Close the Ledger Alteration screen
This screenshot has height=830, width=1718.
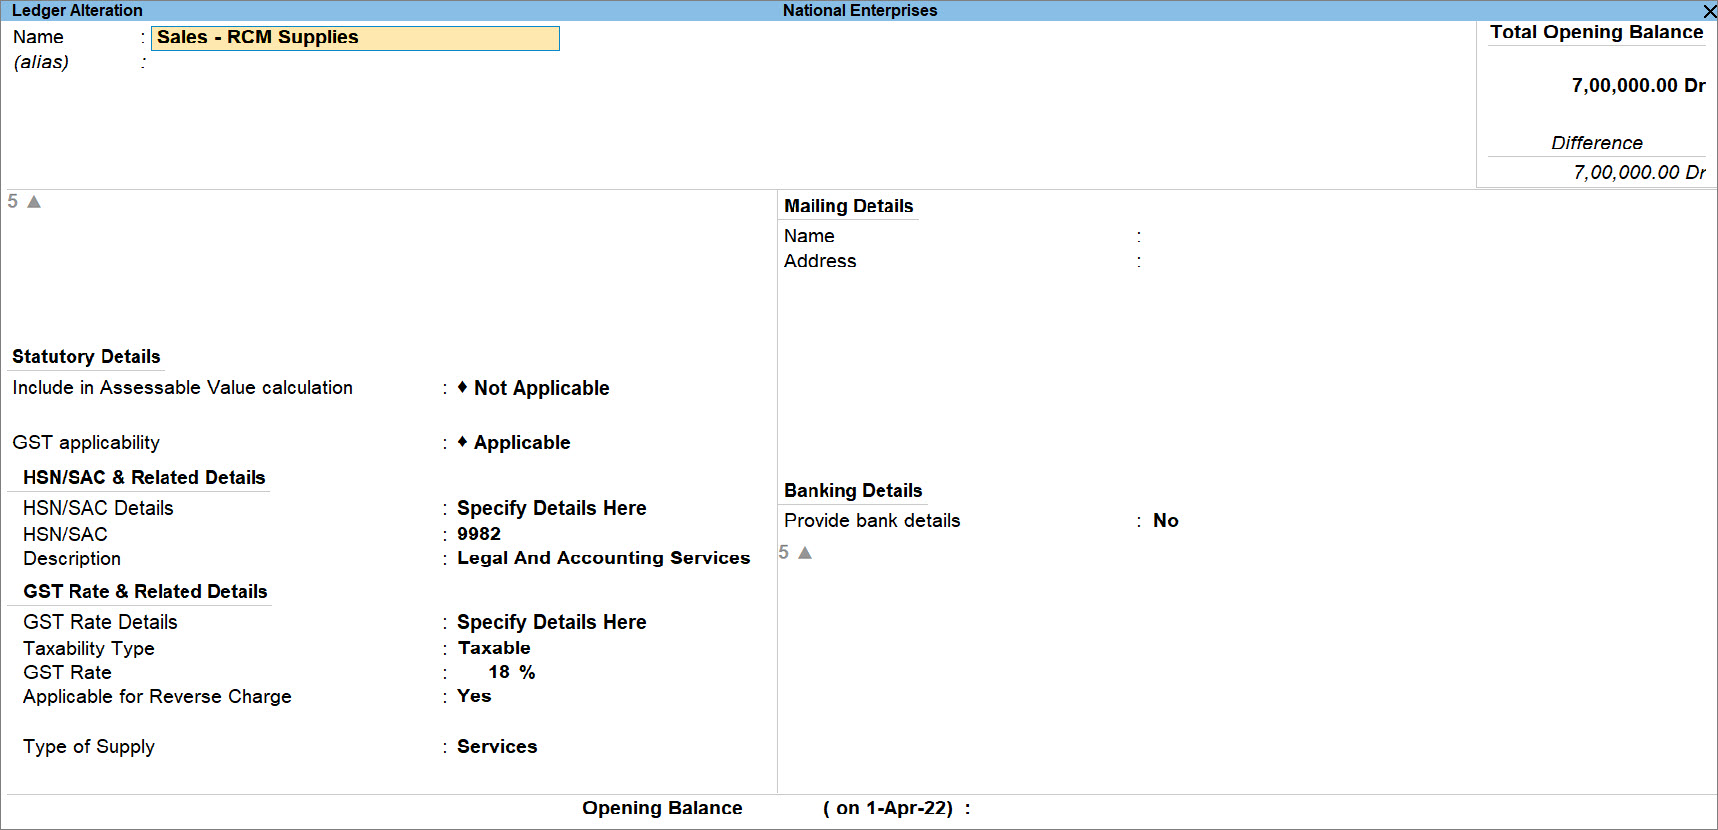pyautogui.click(x=1709, y=11)
